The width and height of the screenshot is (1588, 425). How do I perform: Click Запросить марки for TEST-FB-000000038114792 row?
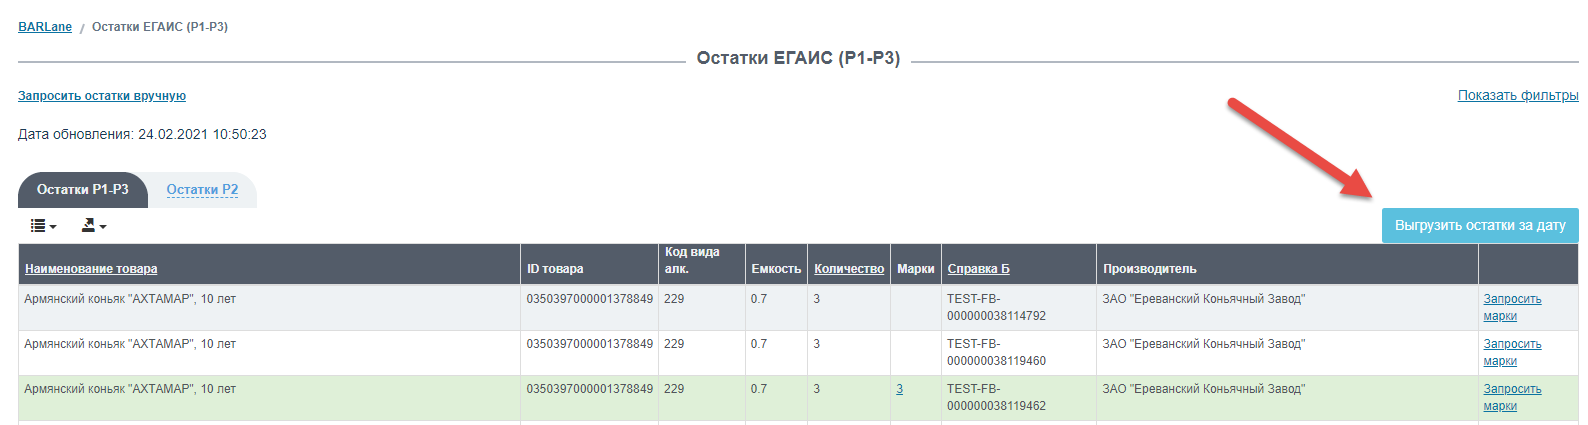point(1512,308)
